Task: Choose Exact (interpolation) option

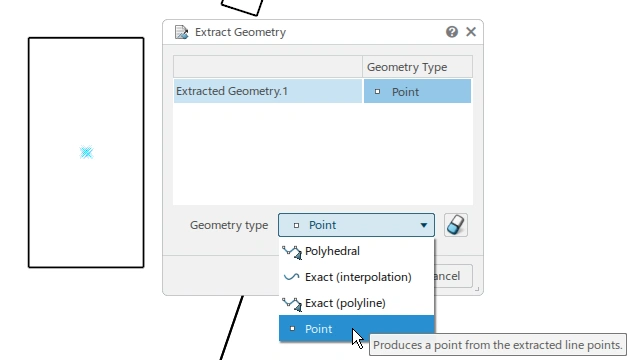Action: (356, 277)
